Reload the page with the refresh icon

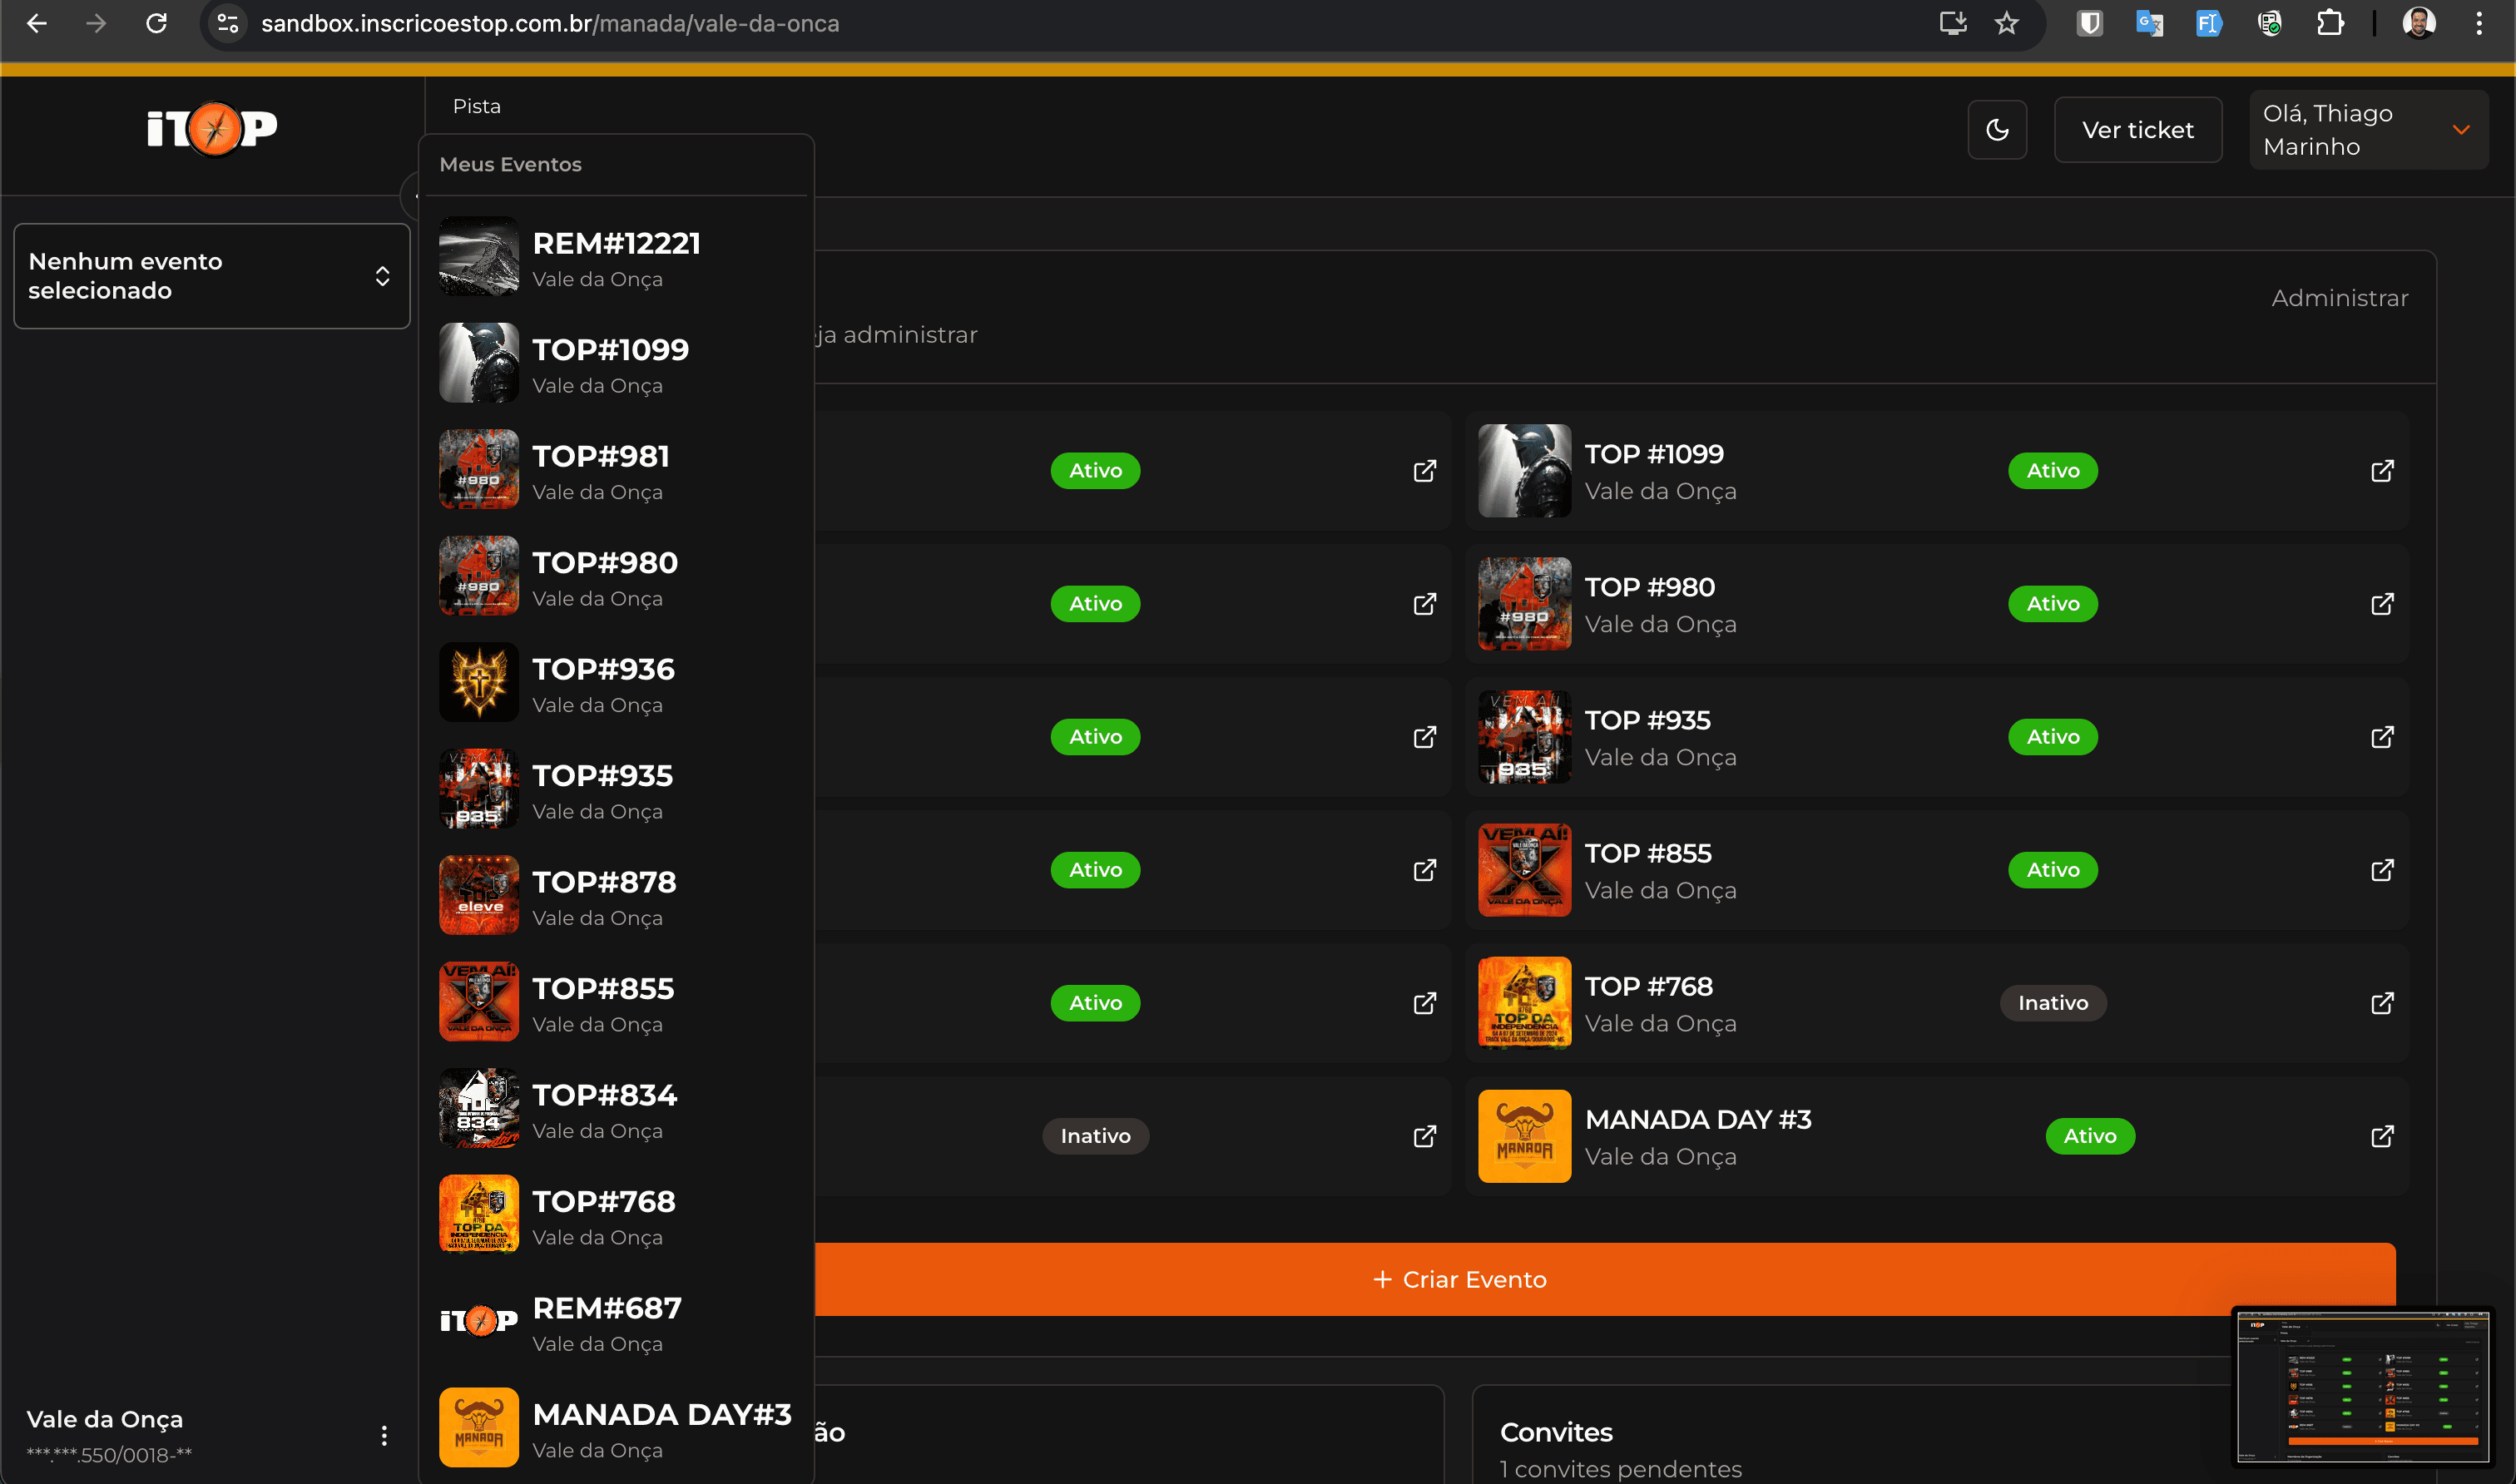(156, 23)
